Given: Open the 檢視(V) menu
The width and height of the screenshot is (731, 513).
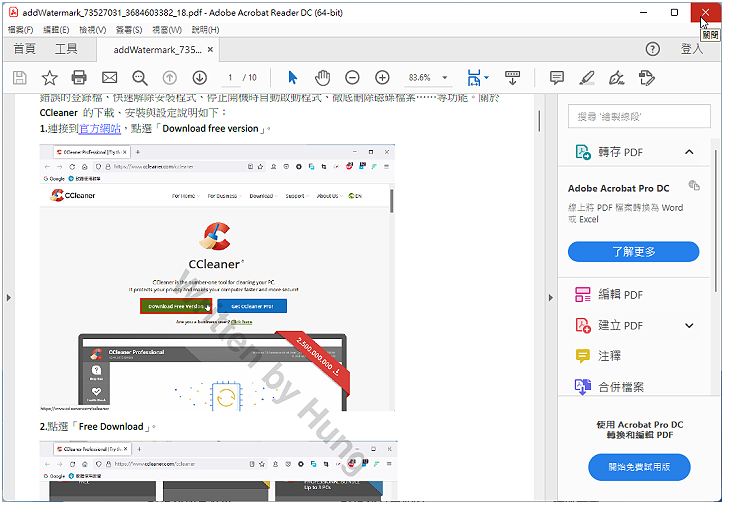Looking at the screenshot, I should click(92, 30).
